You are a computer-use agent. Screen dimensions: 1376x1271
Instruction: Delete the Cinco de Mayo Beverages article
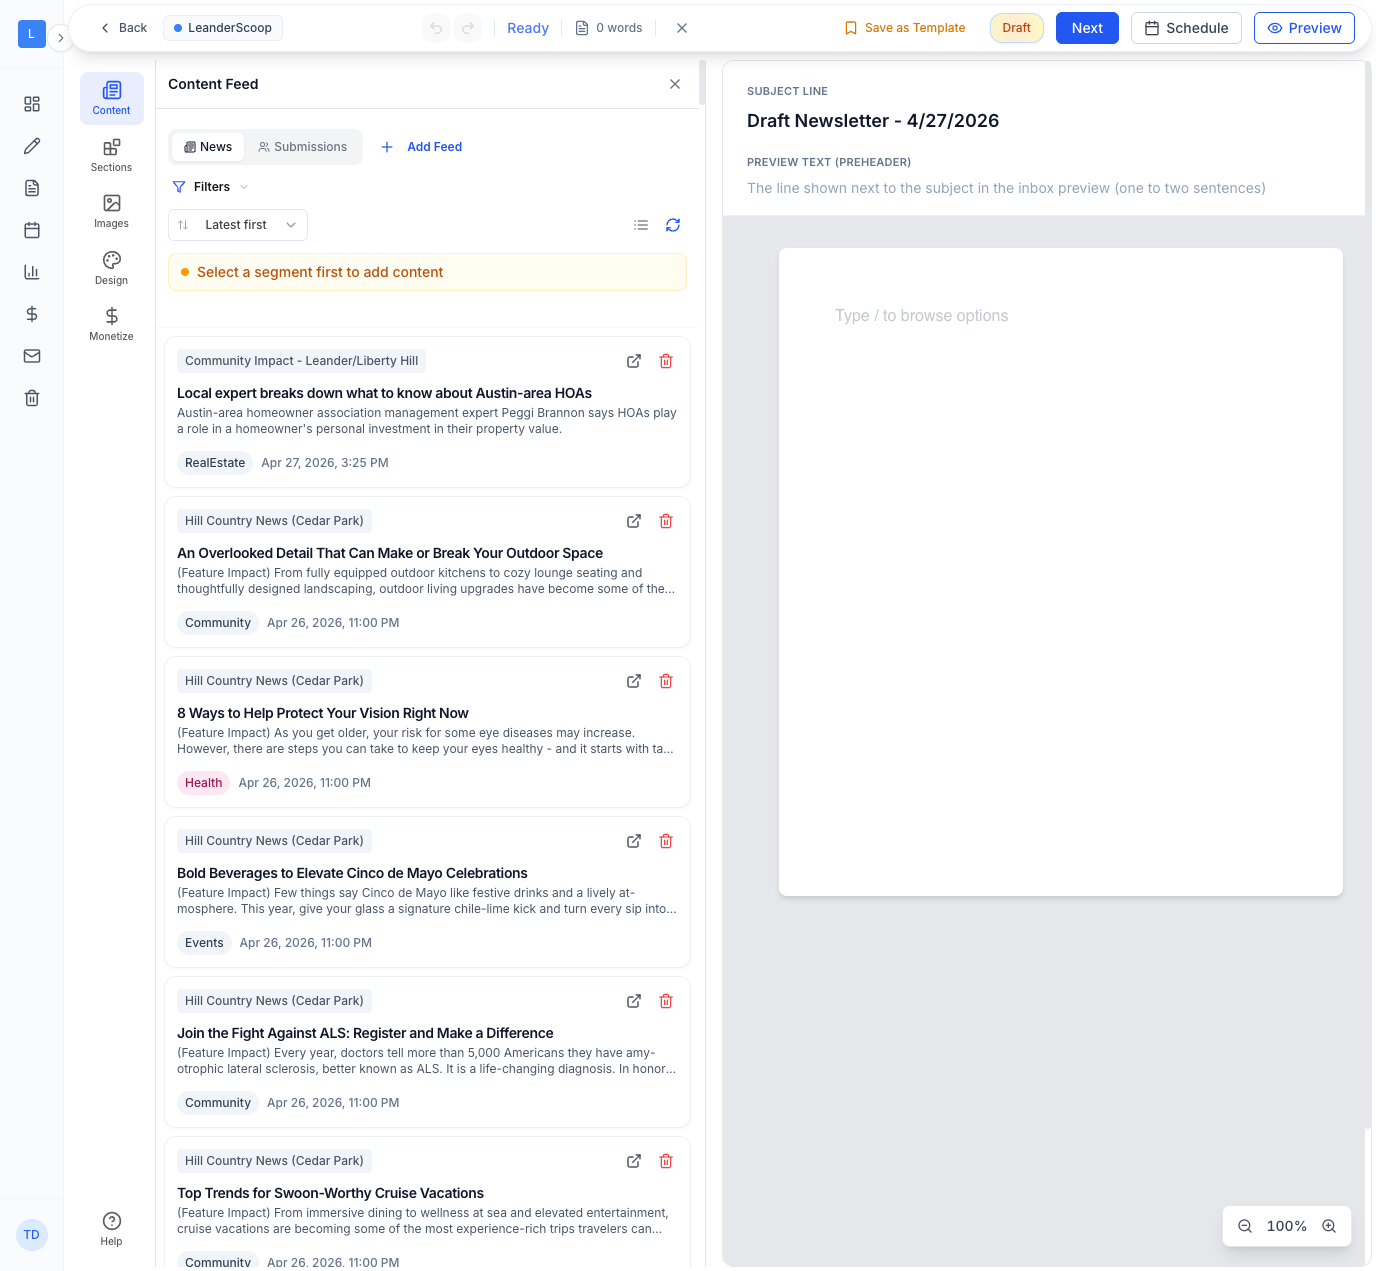[x=666, y=841]
